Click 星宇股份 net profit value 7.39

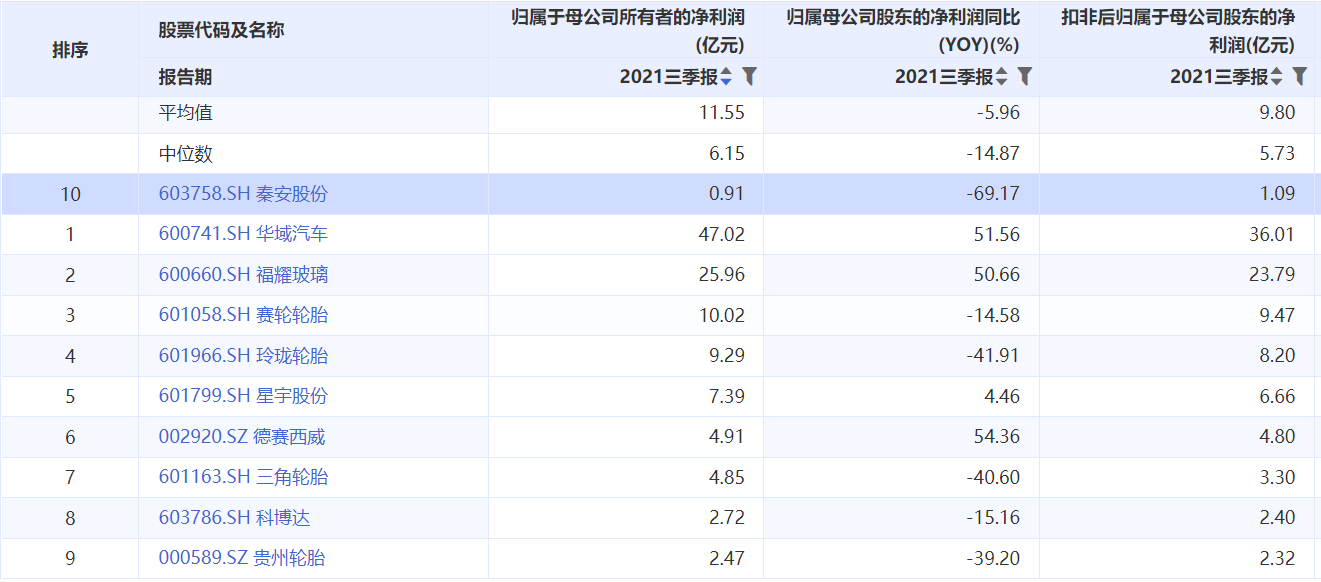pos(726,396)
